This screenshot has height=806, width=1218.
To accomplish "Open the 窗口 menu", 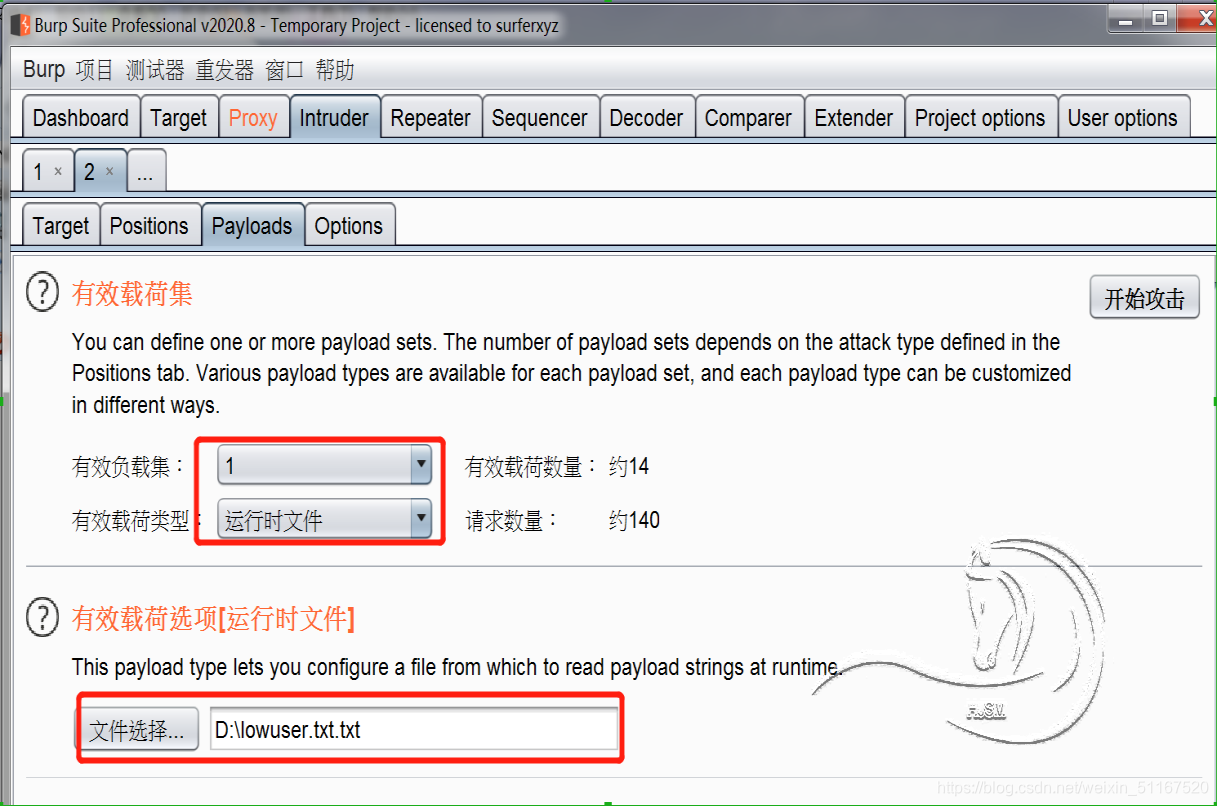I will pos(285,70).
